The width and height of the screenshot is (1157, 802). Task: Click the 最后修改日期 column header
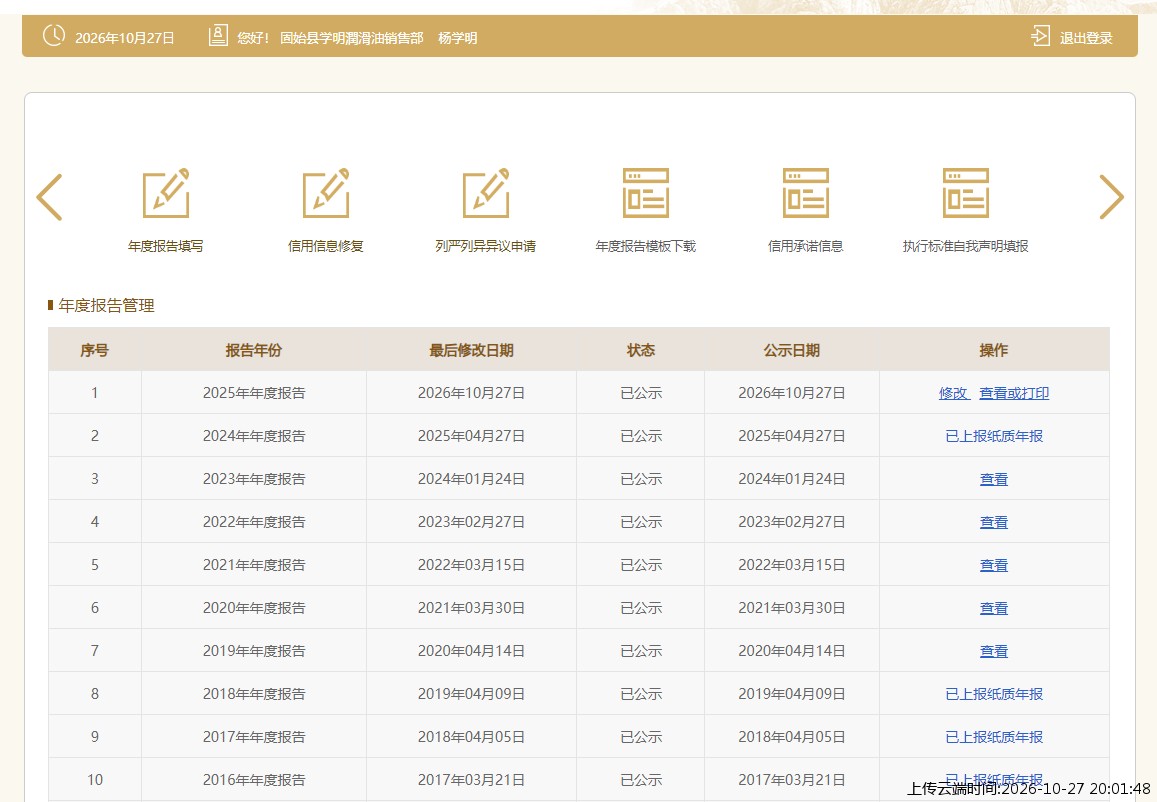[x=472, y=350]
